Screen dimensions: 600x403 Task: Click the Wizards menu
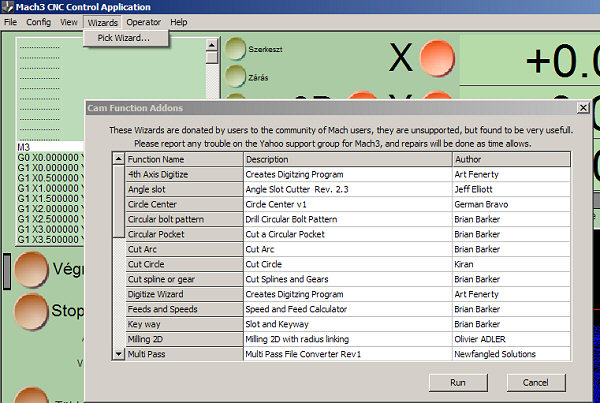103,22
